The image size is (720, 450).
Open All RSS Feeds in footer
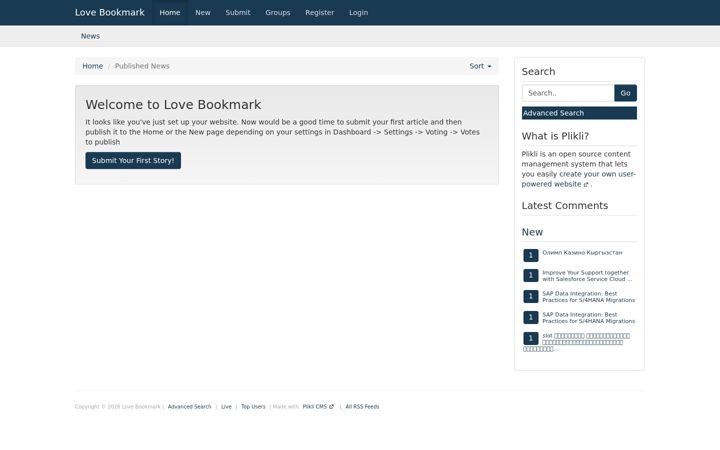click(x=362, y=406)
